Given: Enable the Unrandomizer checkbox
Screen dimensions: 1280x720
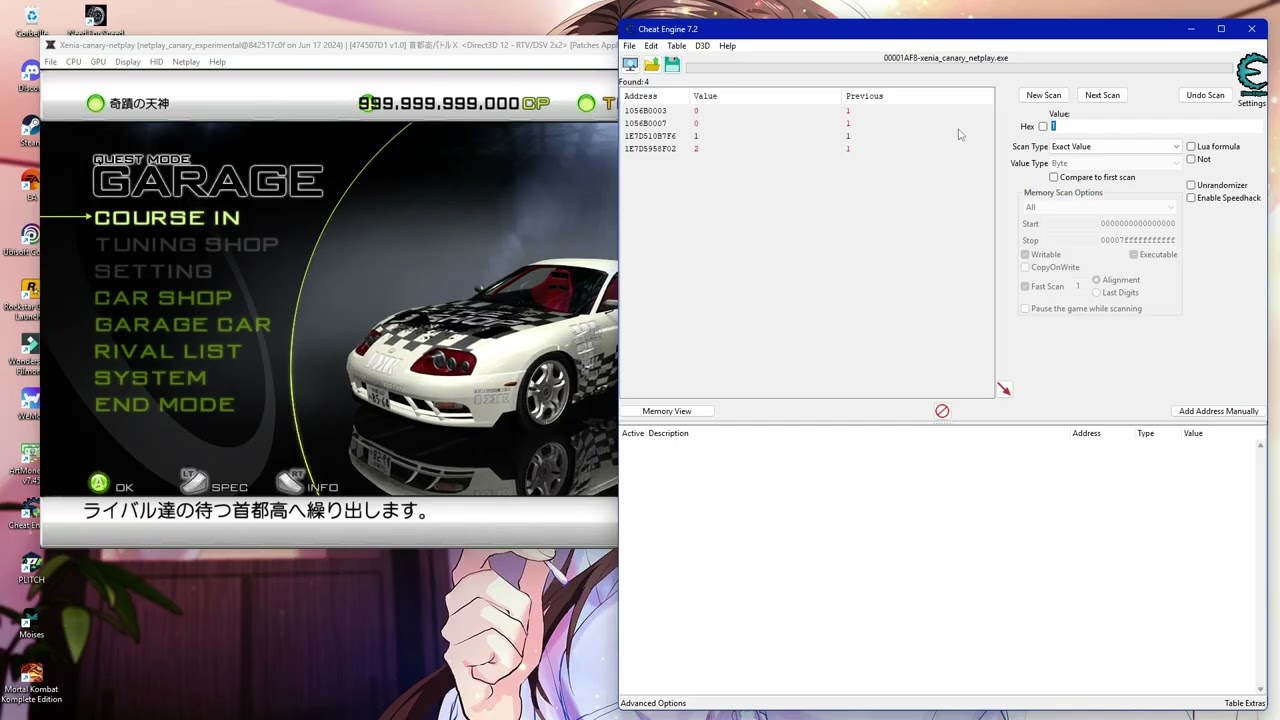Looking at the screenshot, I should tap(1191, 185).
